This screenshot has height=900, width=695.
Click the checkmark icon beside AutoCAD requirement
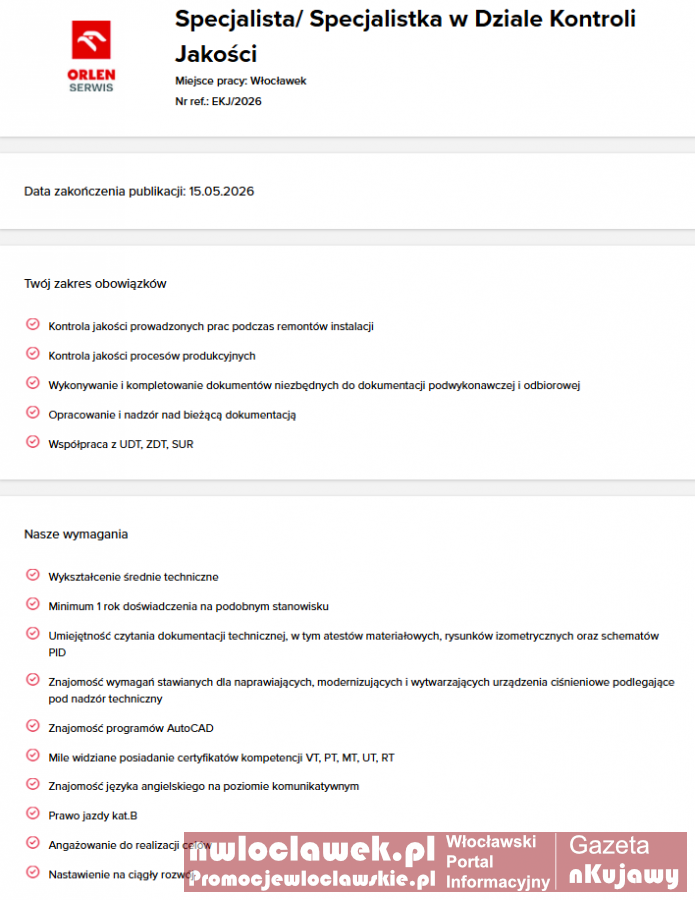(31, 727)
